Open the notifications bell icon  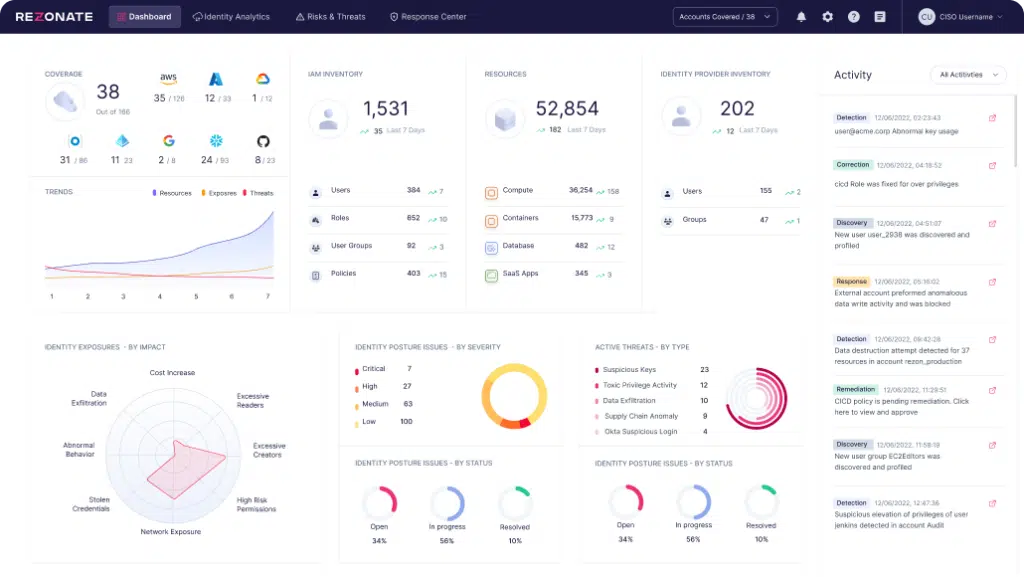[x=801, y=17]
